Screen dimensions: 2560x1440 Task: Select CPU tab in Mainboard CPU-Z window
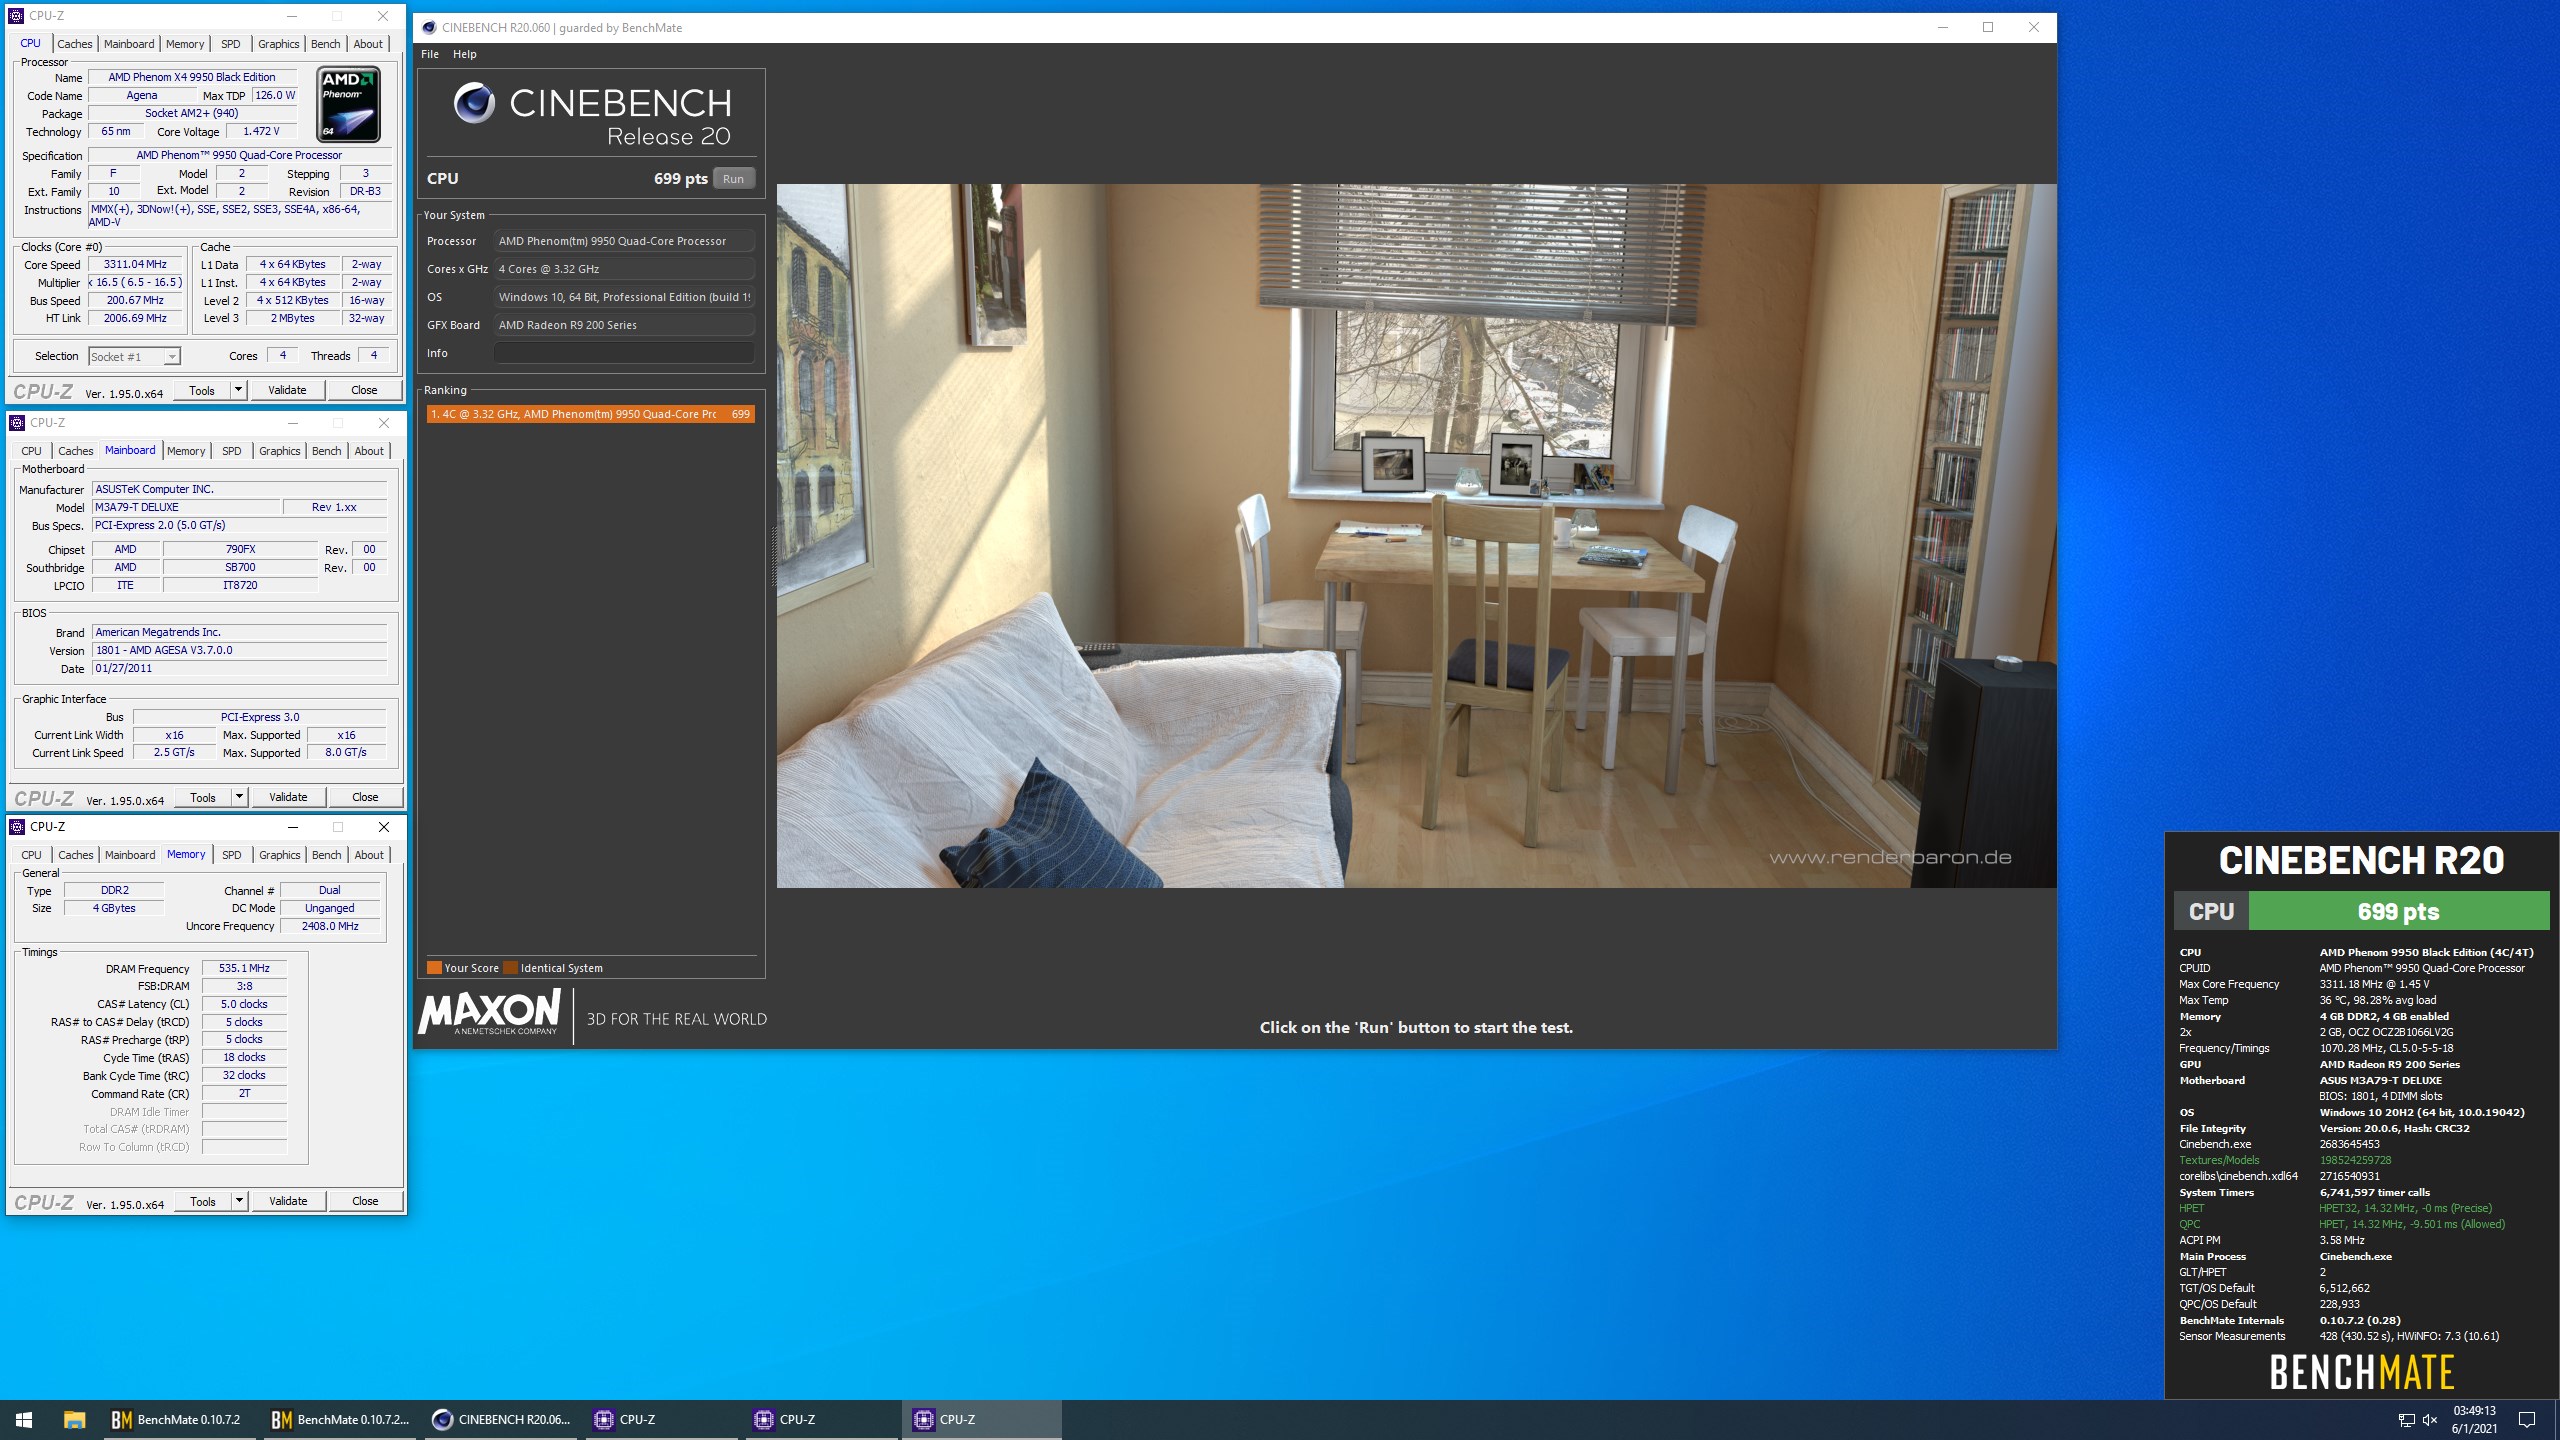pyautogui.click(x=32, y=451)
